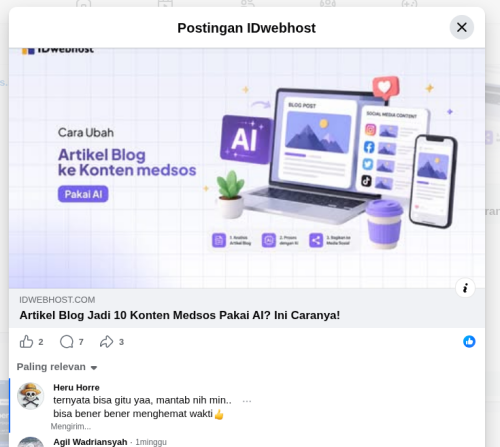
Task: Click the IDWEBHOST.COM source link
Action: click(57, 300)
